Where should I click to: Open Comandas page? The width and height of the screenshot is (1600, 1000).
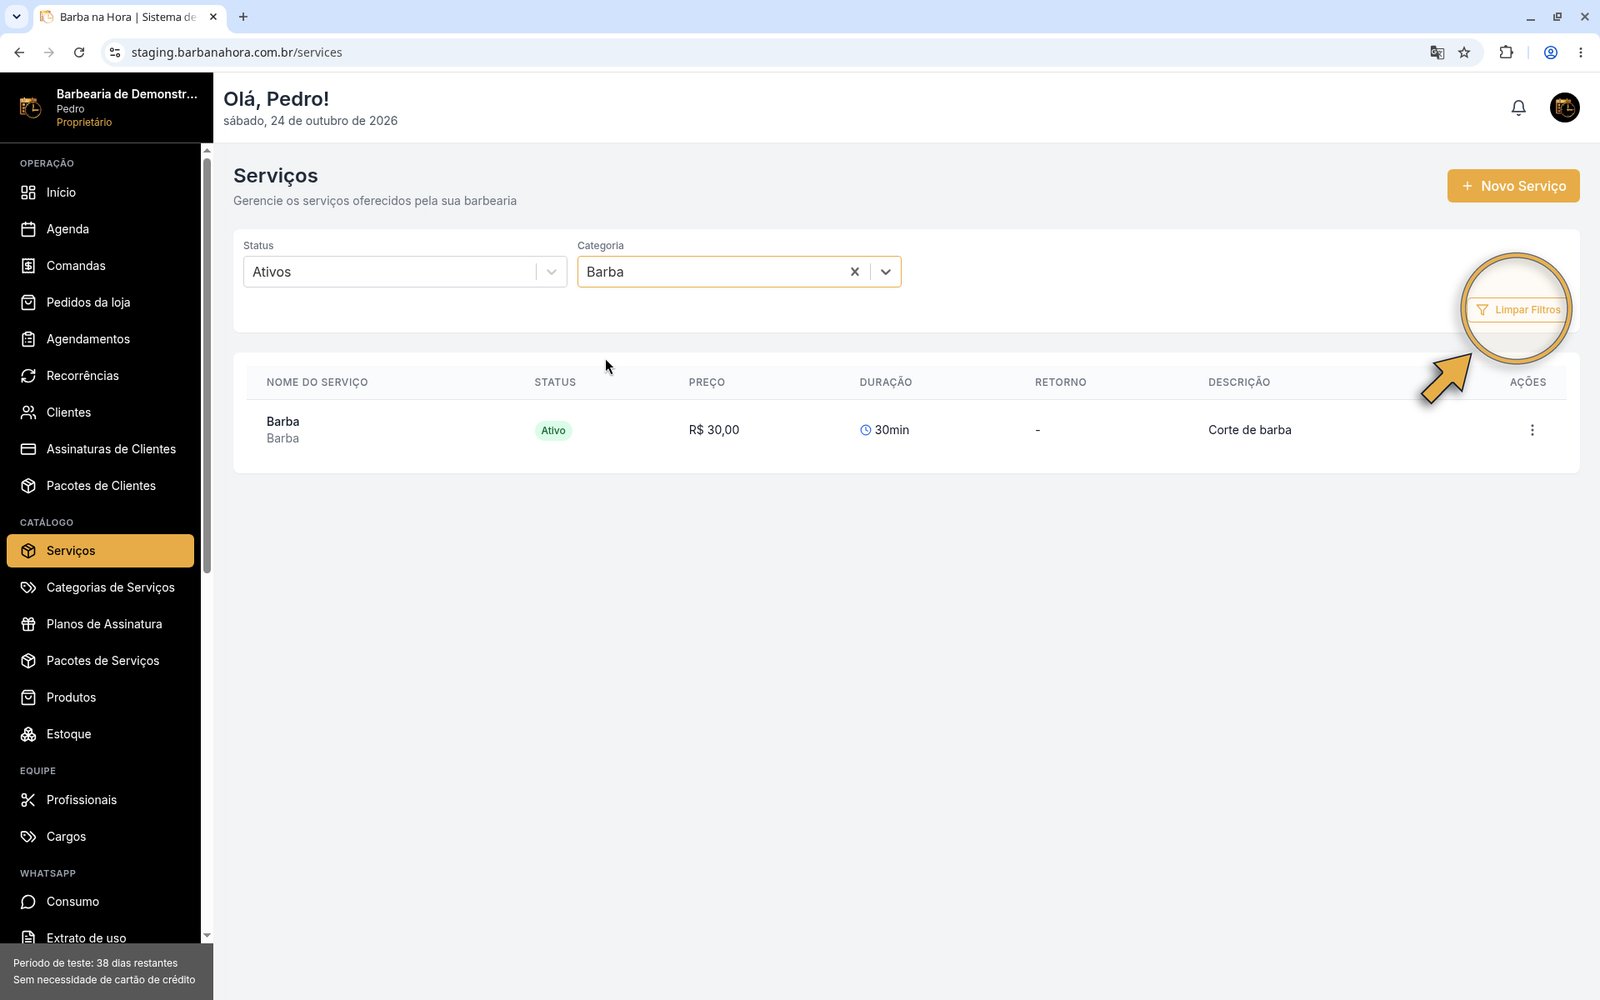coord(100,266)
